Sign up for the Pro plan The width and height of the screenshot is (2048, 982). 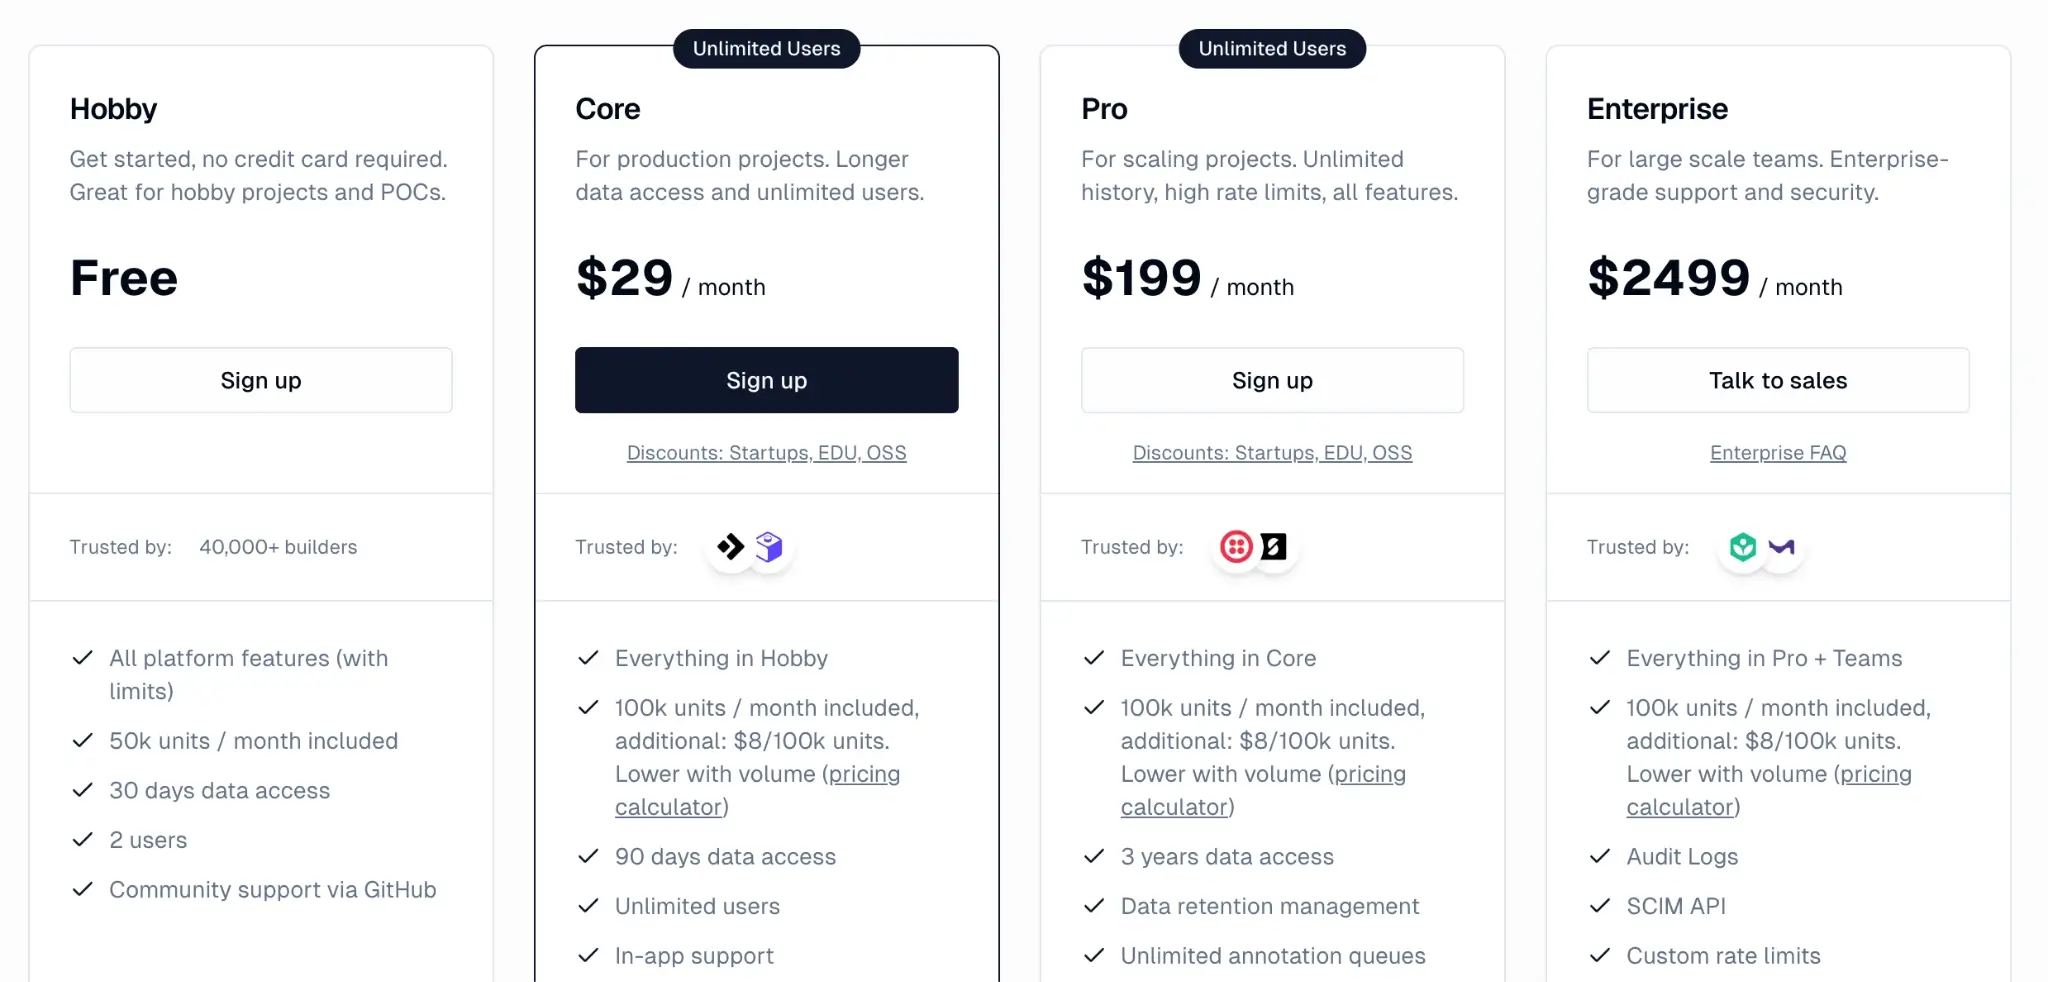click(x=1272, y=380)
